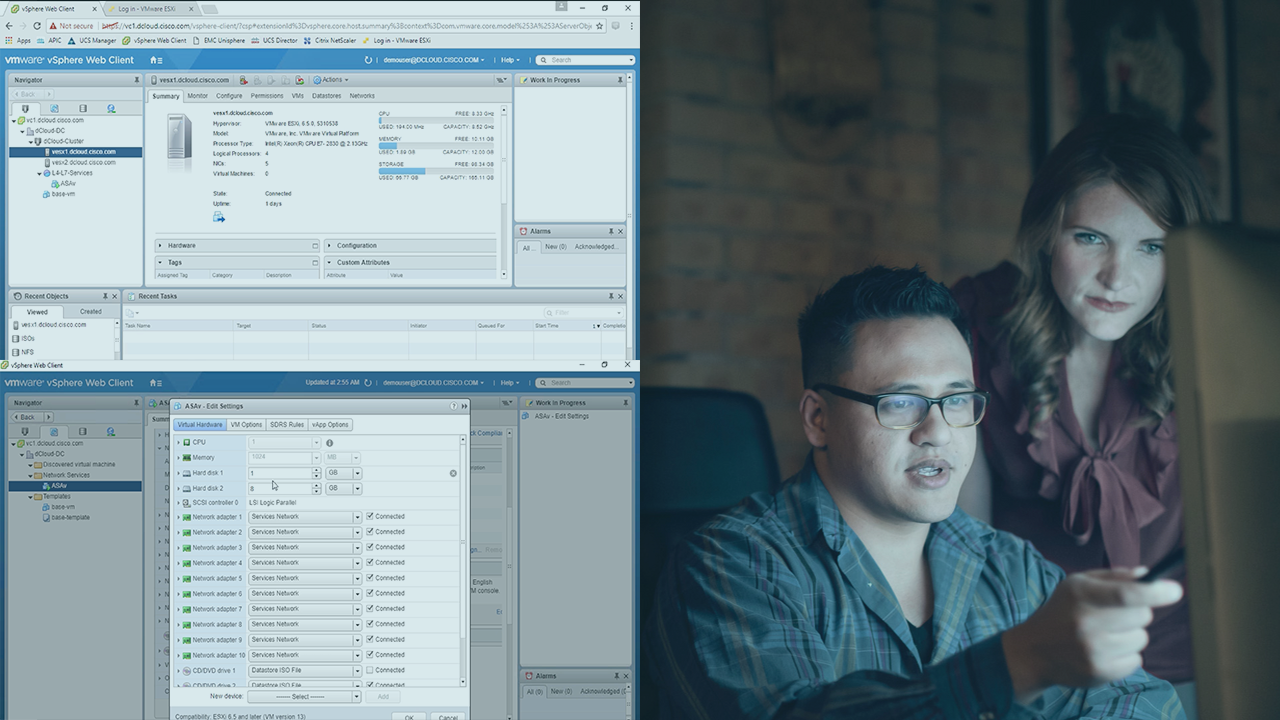Increase Hard disk 2 size with the up stepper
The height and width of the screenshot is (720, 1280).
316,486
